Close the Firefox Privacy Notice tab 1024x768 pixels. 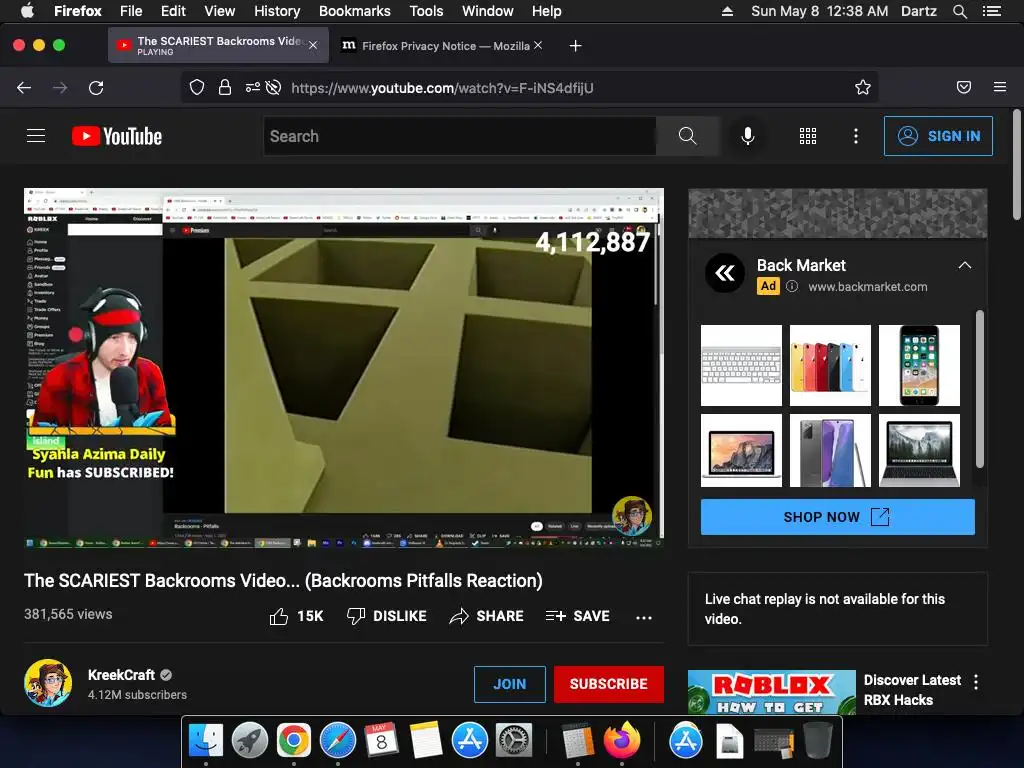[x=537, y=45]
